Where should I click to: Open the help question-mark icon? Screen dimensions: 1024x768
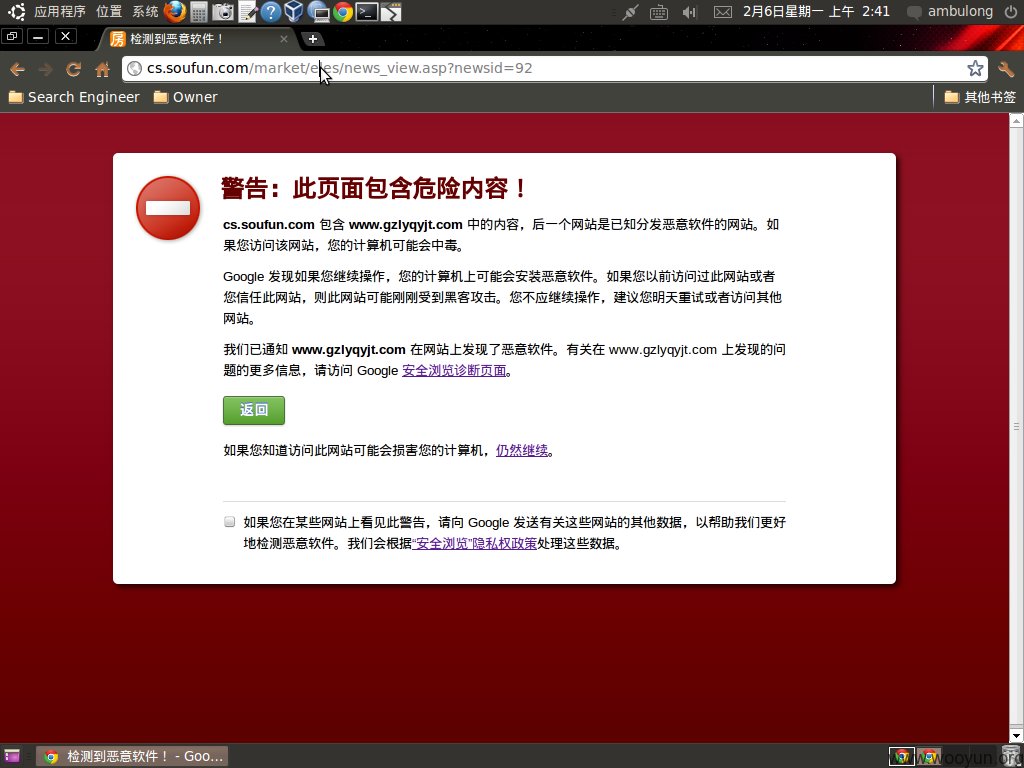point(270,12)
